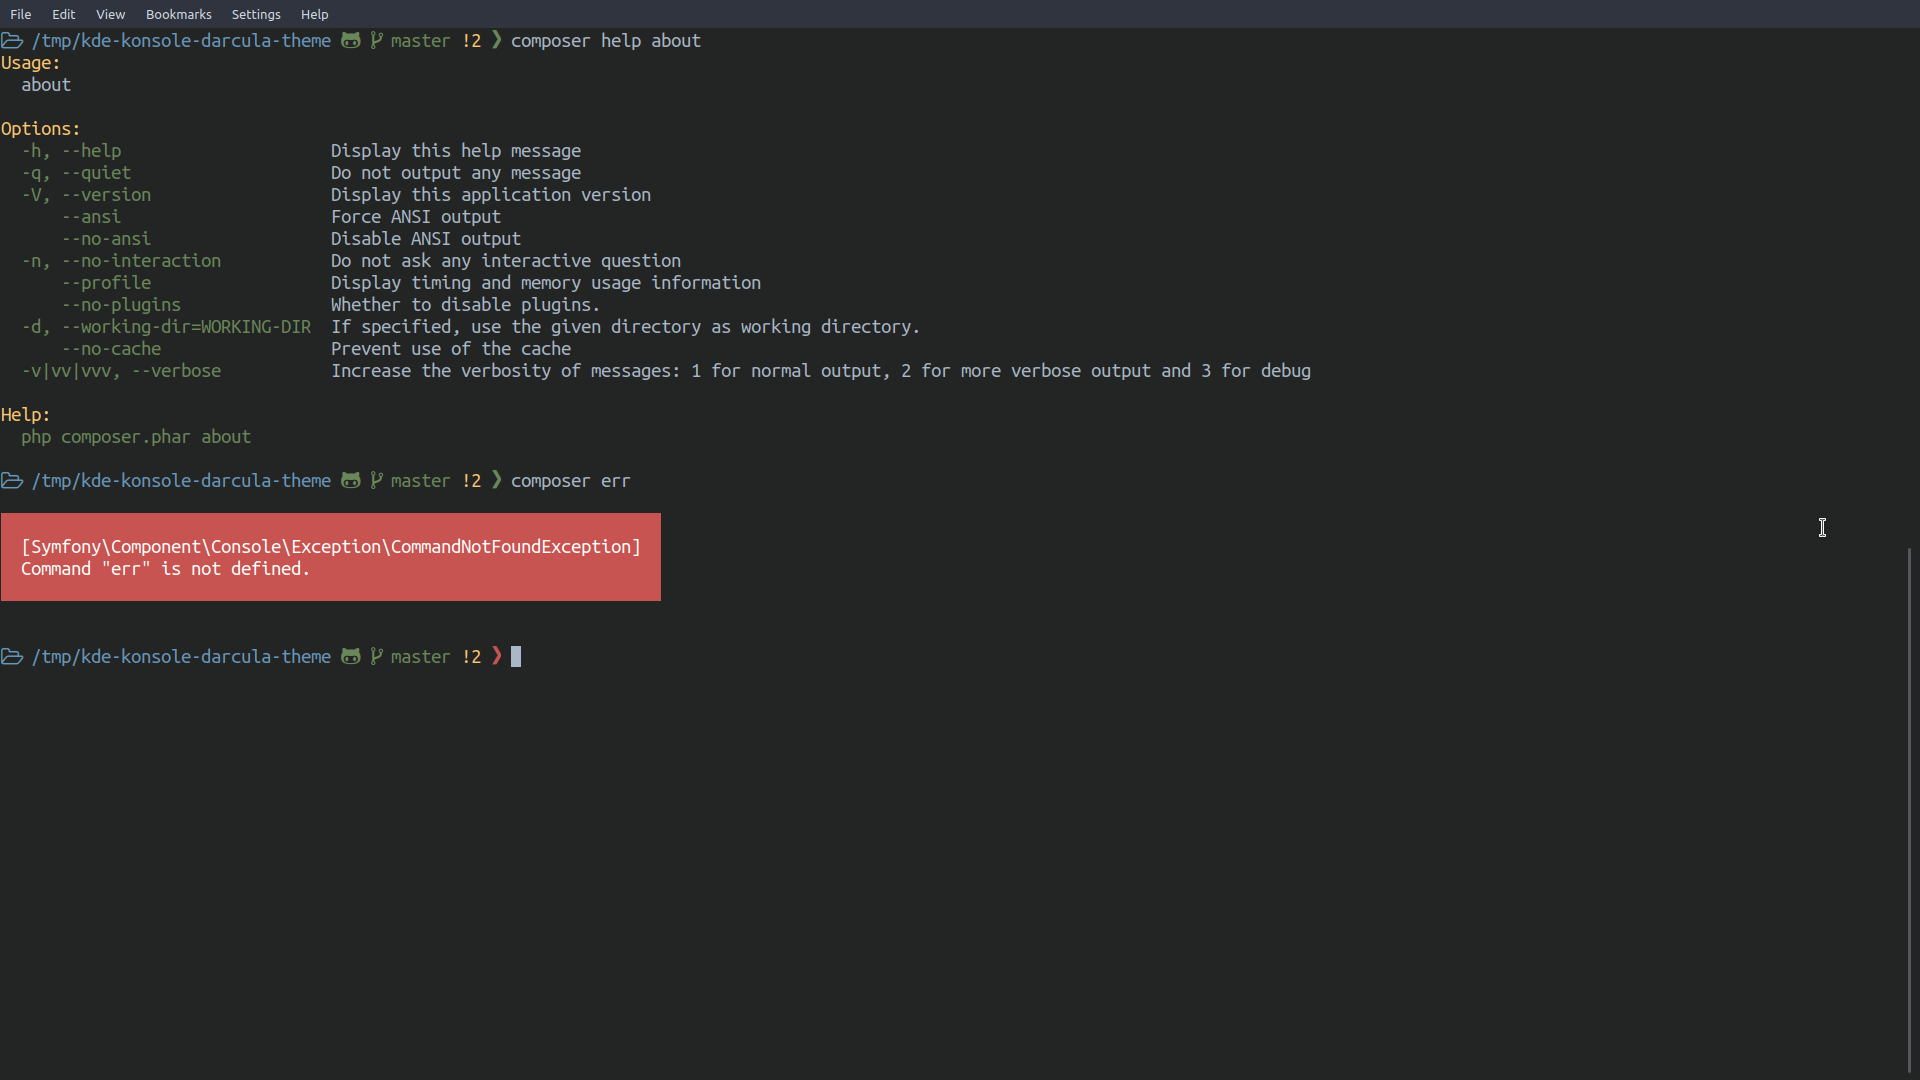Click the green prompt arrow before 'composer err'

[x=497, y=481]
